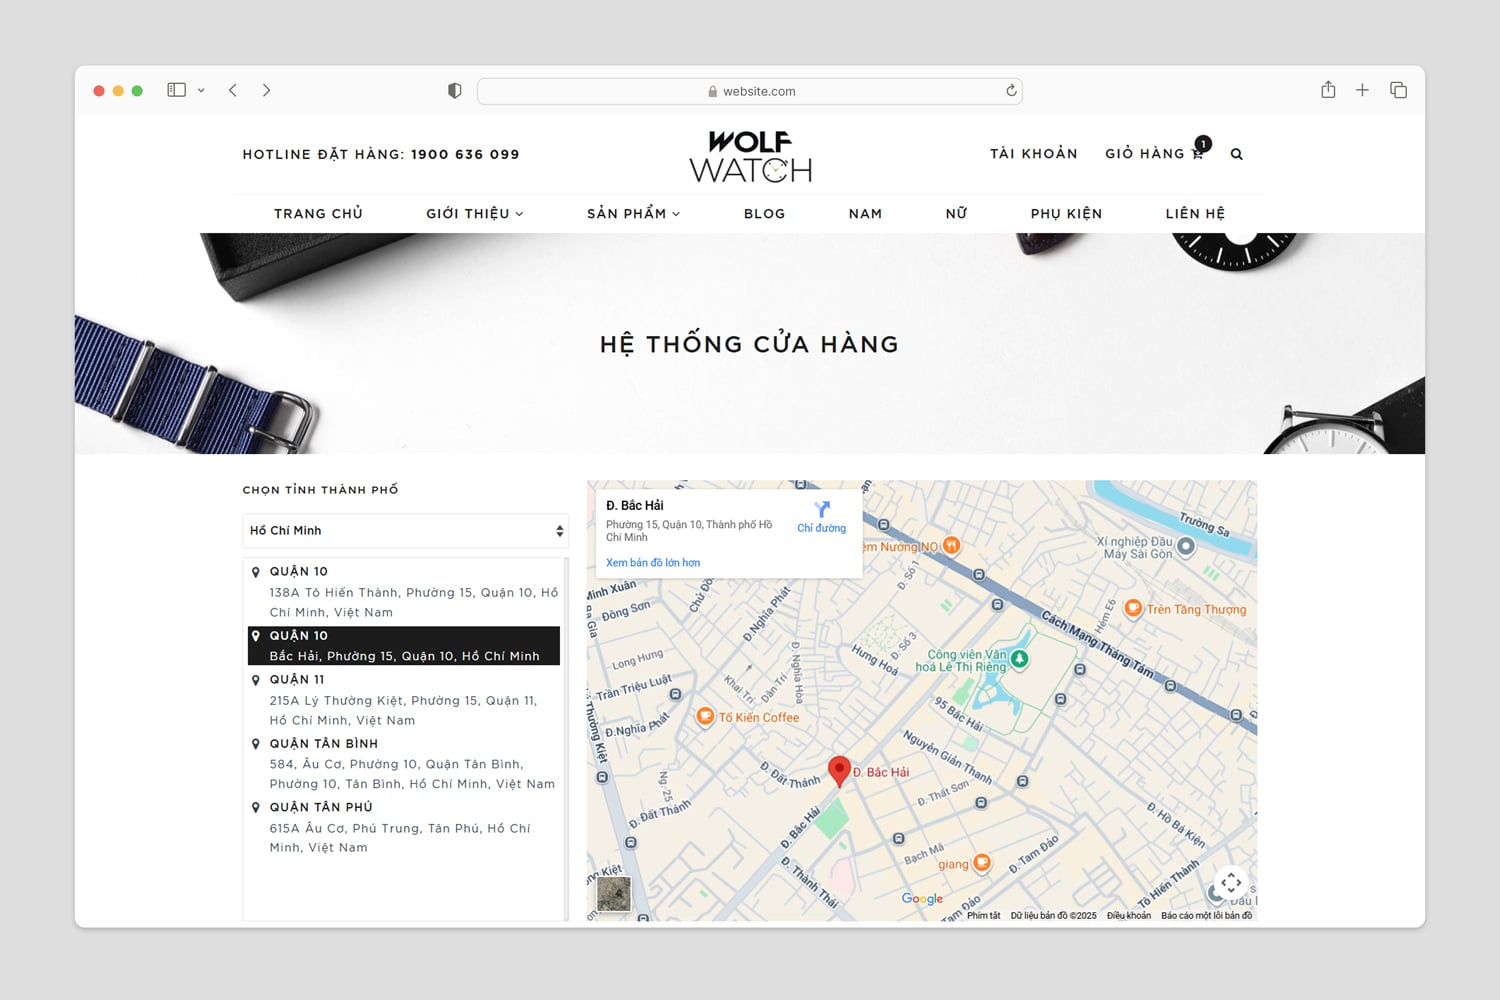Viewport: 1500px width, 1000px height.
Task: Expand the Giới Thiệu menu
Action: click(474, 214)
